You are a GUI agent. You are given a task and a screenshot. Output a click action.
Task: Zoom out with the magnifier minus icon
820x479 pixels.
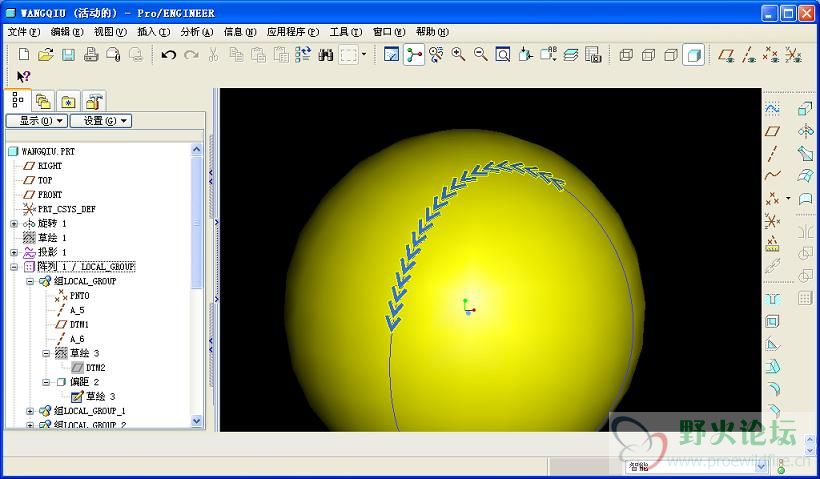click(x=481, y=54)
